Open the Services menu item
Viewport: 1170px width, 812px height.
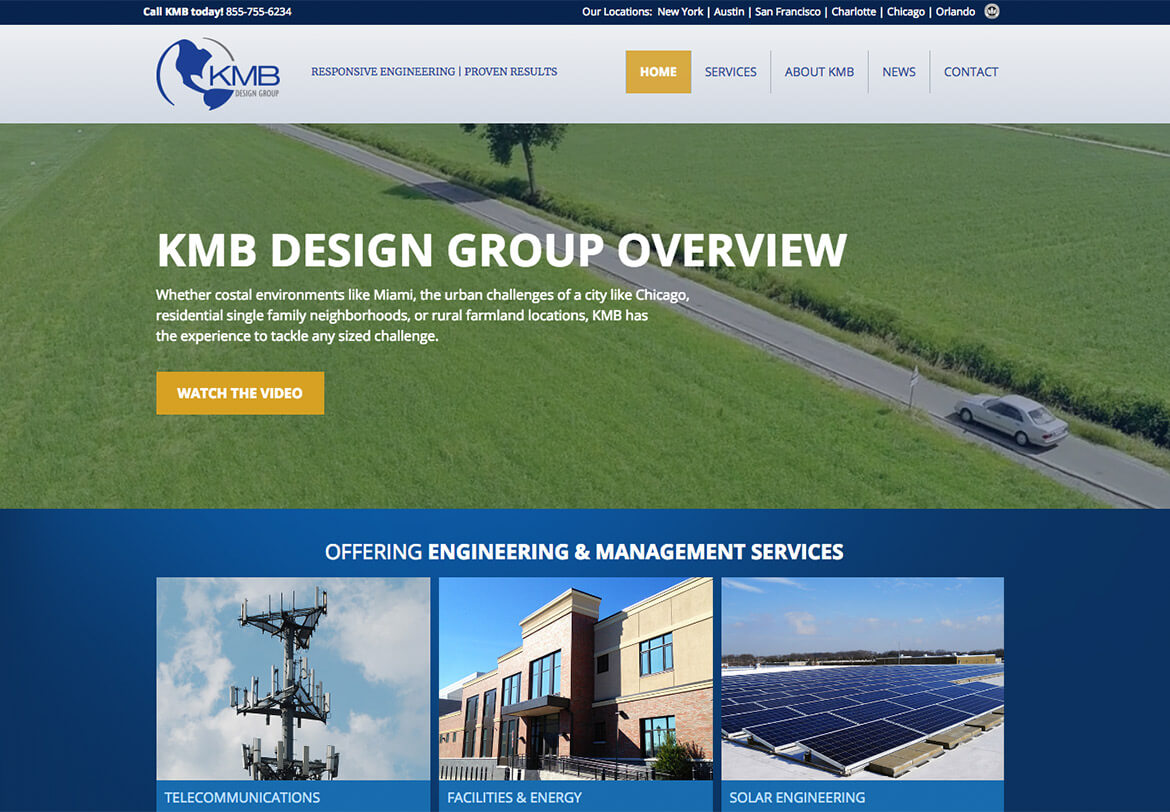pyautogui.click(x=731, y=72)
